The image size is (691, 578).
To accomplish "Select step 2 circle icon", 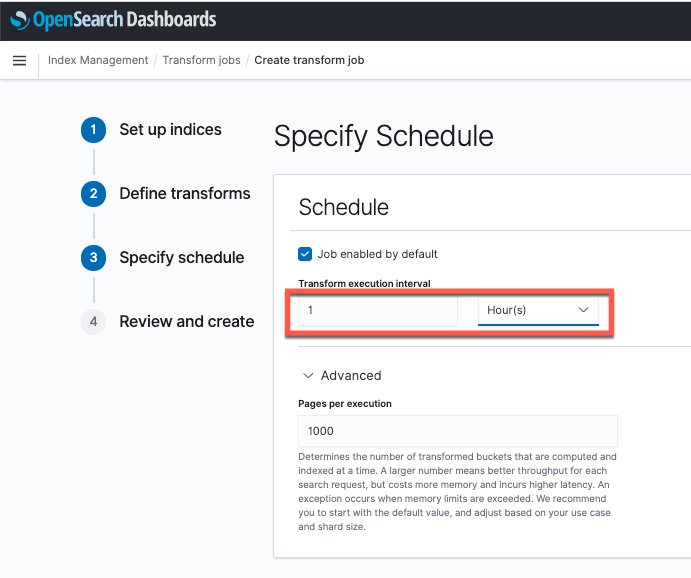I will [93, 194].
